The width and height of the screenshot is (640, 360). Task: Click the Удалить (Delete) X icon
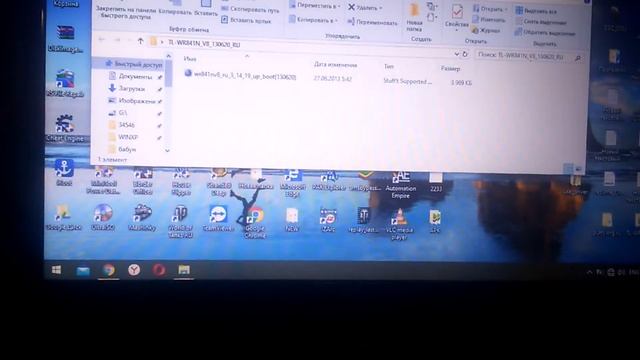coord(351,7)
